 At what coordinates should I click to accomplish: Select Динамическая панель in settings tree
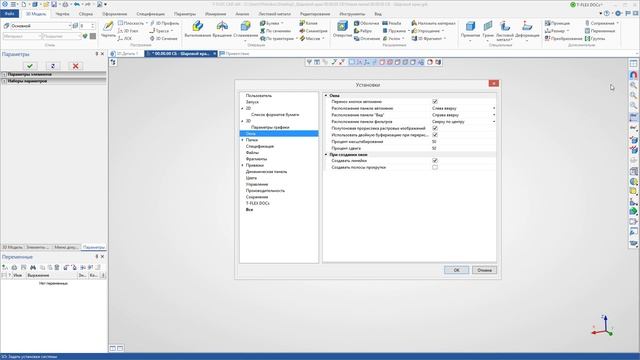pos(266,172)
